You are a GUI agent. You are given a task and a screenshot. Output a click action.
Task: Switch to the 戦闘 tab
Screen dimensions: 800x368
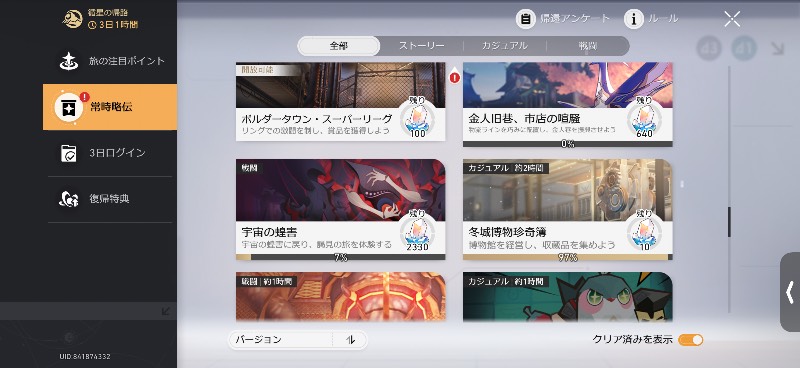(x=588, y=46)
